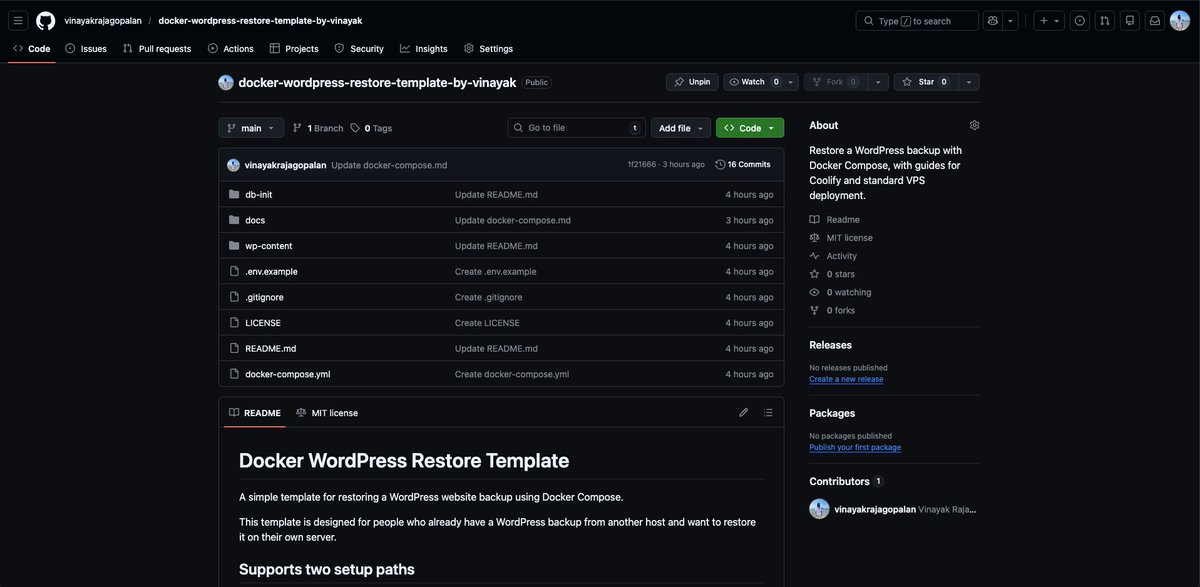
Task: Open the create new plus menu
Action: [1049, 20]
